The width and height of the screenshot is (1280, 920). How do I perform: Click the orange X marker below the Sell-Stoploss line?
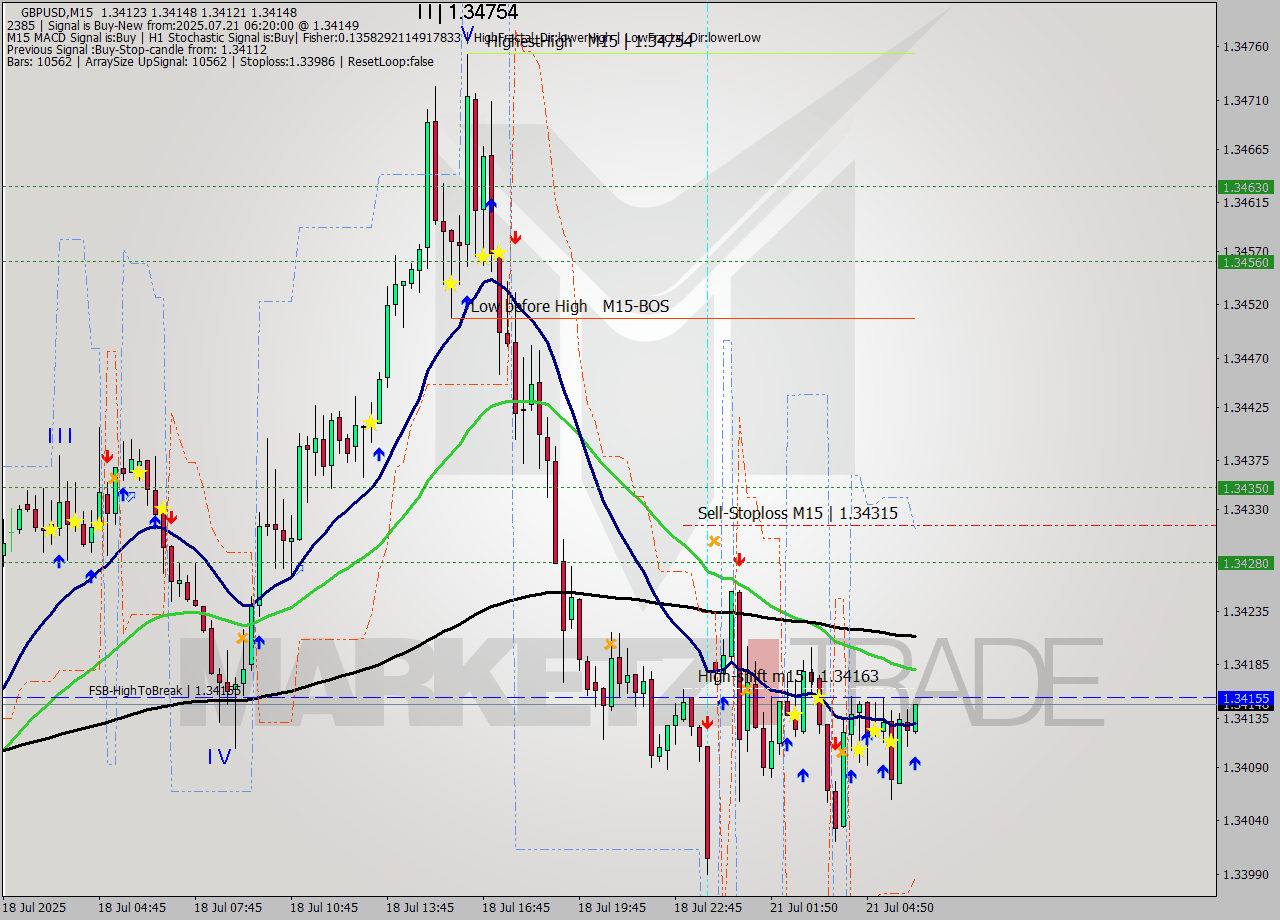pos(713,541)
